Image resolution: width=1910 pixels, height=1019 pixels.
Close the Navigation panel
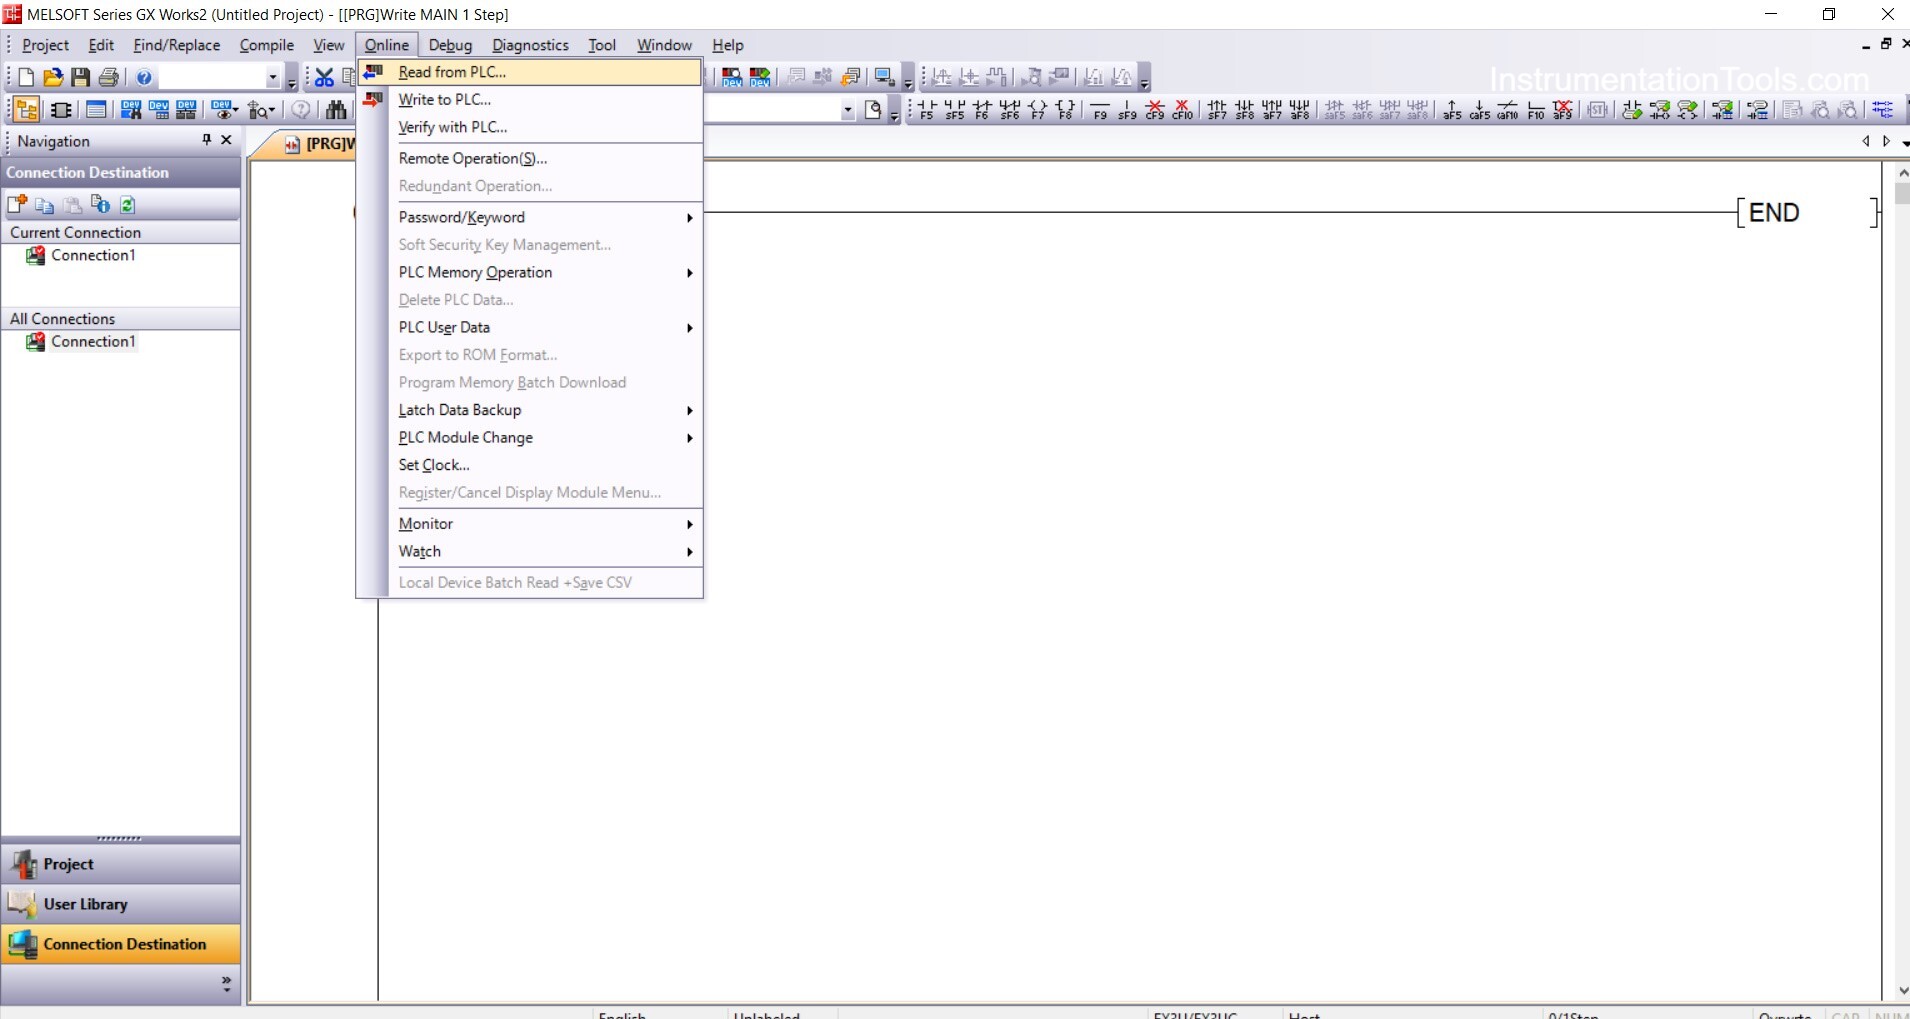226,140
